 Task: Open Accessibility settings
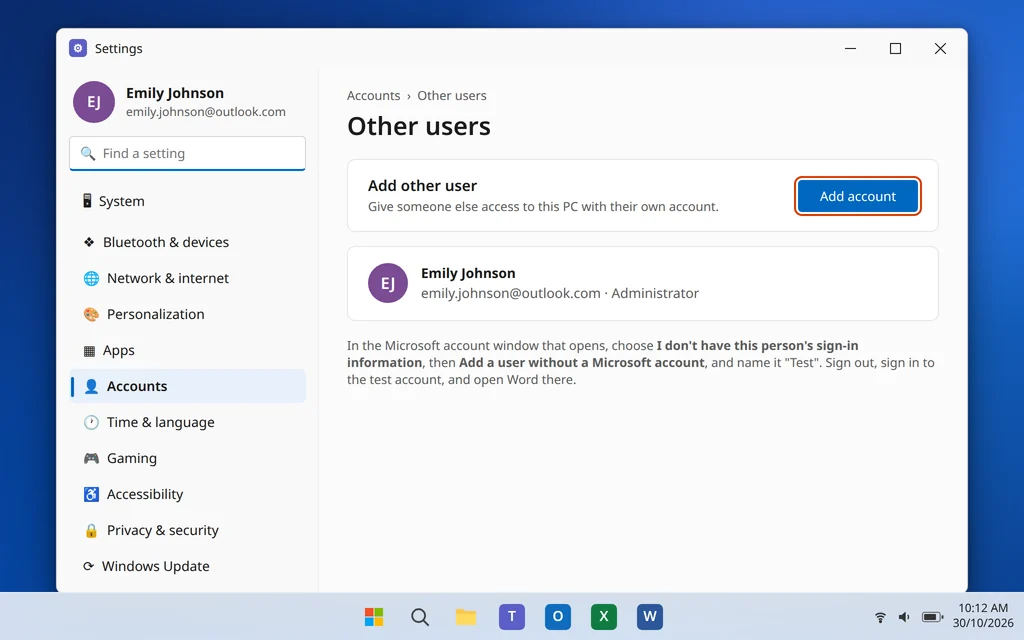pyautogui.click(x=187, y=494)
